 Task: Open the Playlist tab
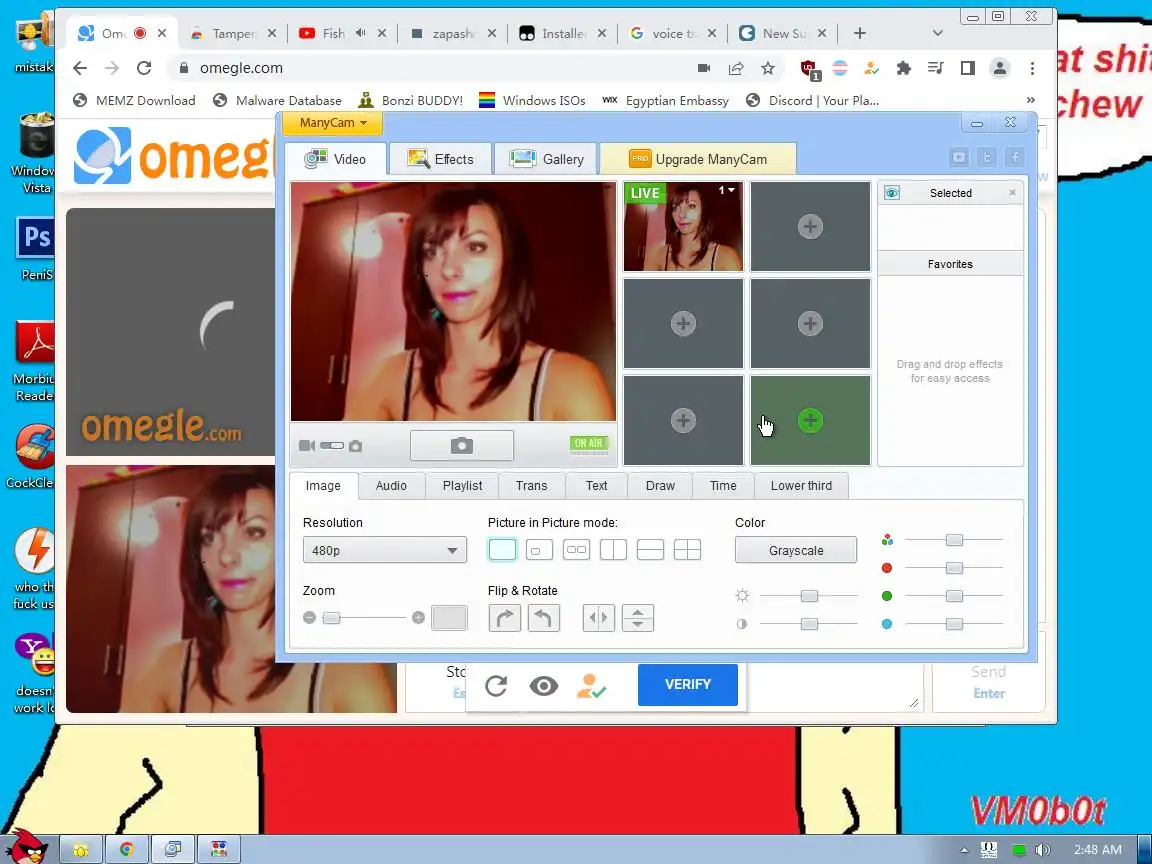pyautogui.click(x=462, y=486)
